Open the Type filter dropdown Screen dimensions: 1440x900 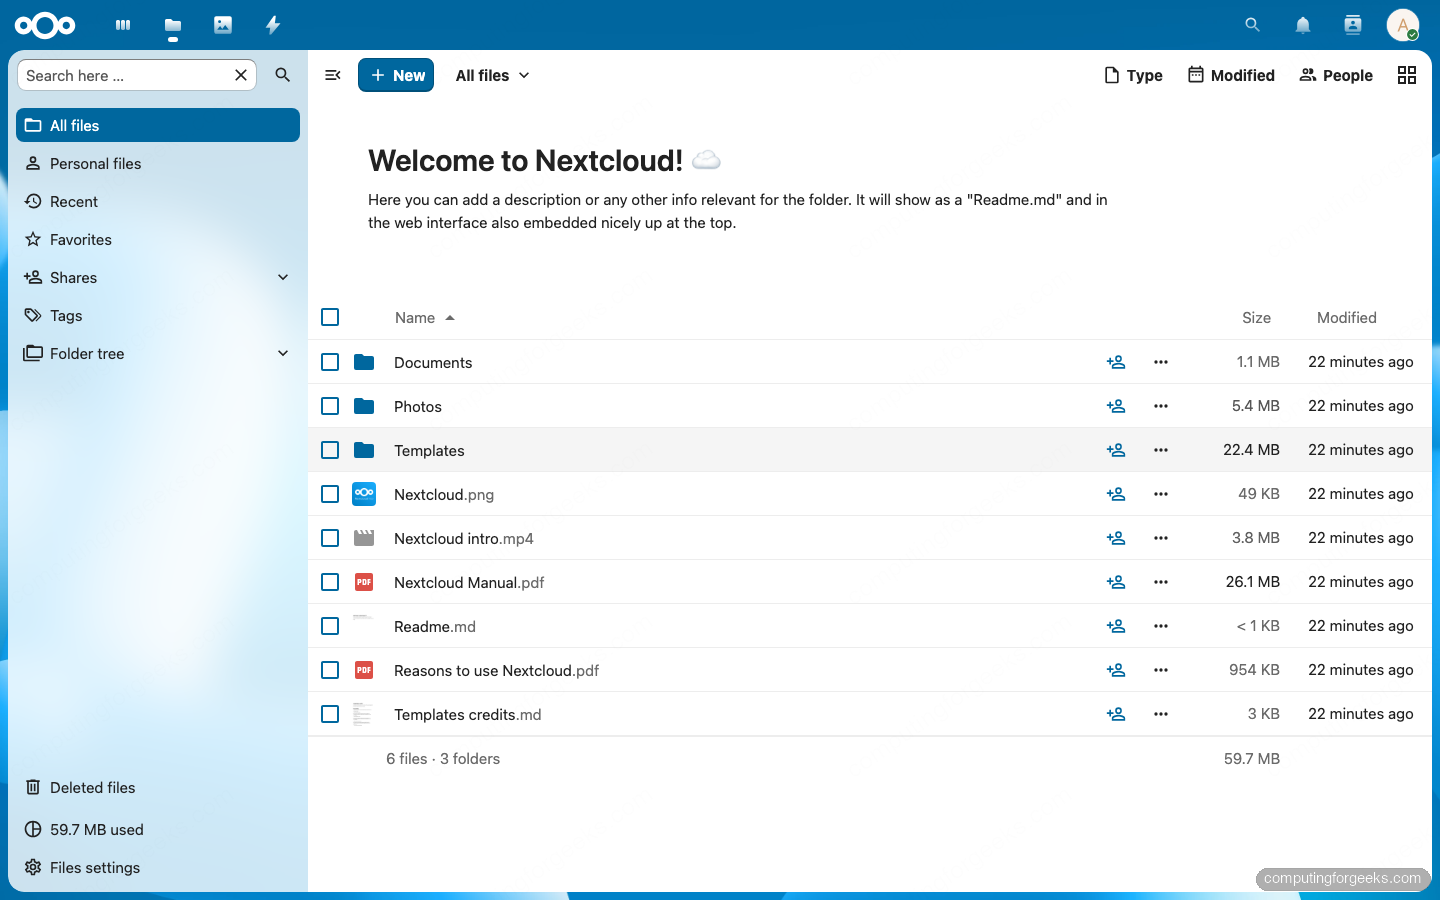coord(1133,75)
